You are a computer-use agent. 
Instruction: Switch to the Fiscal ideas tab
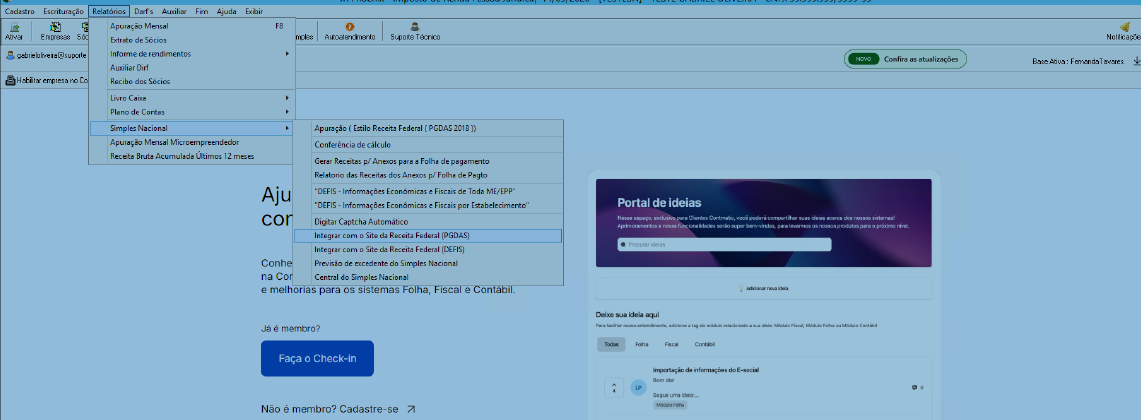click(671, 344)
